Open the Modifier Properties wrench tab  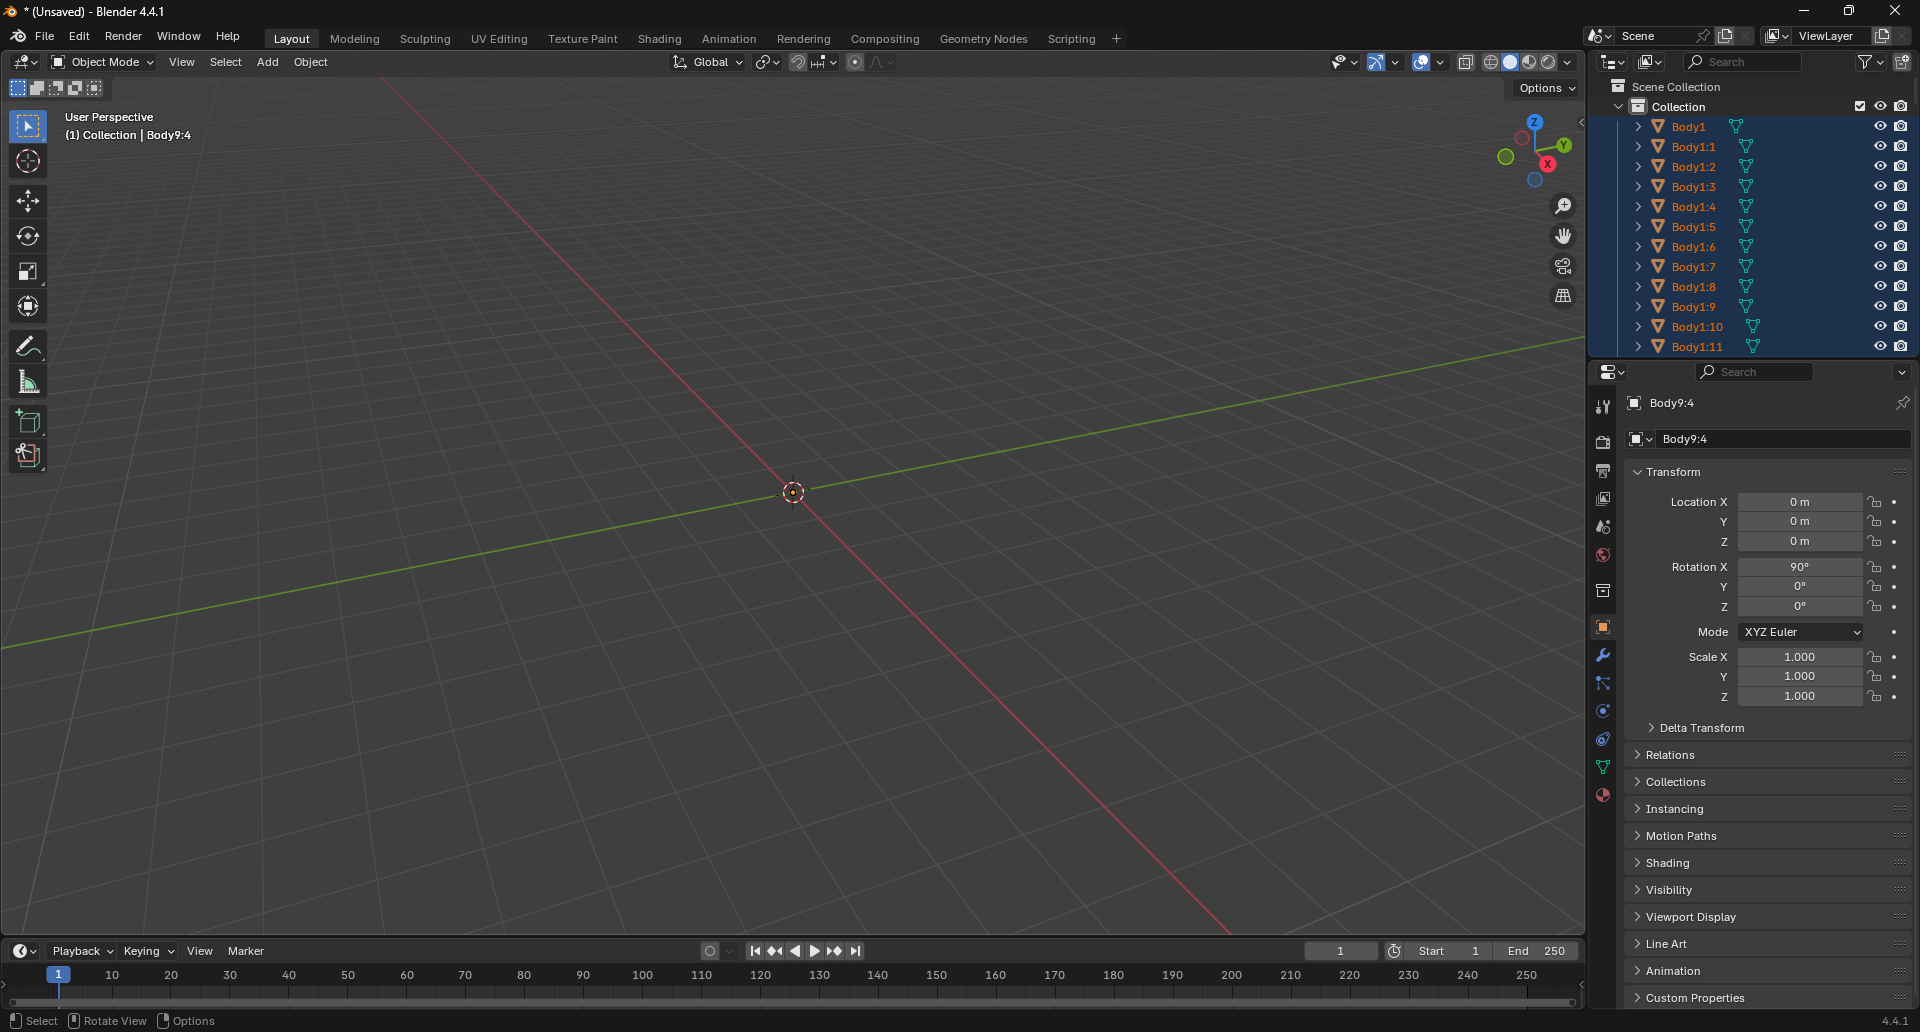(x=1602, y=655)
